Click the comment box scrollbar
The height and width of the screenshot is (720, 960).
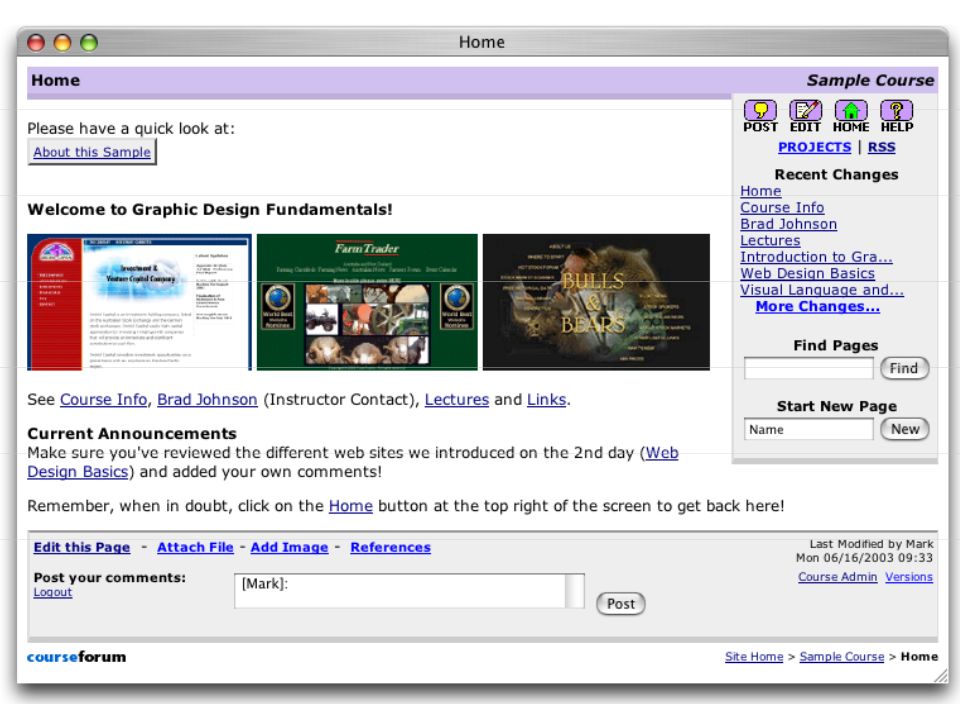(576, 591)
